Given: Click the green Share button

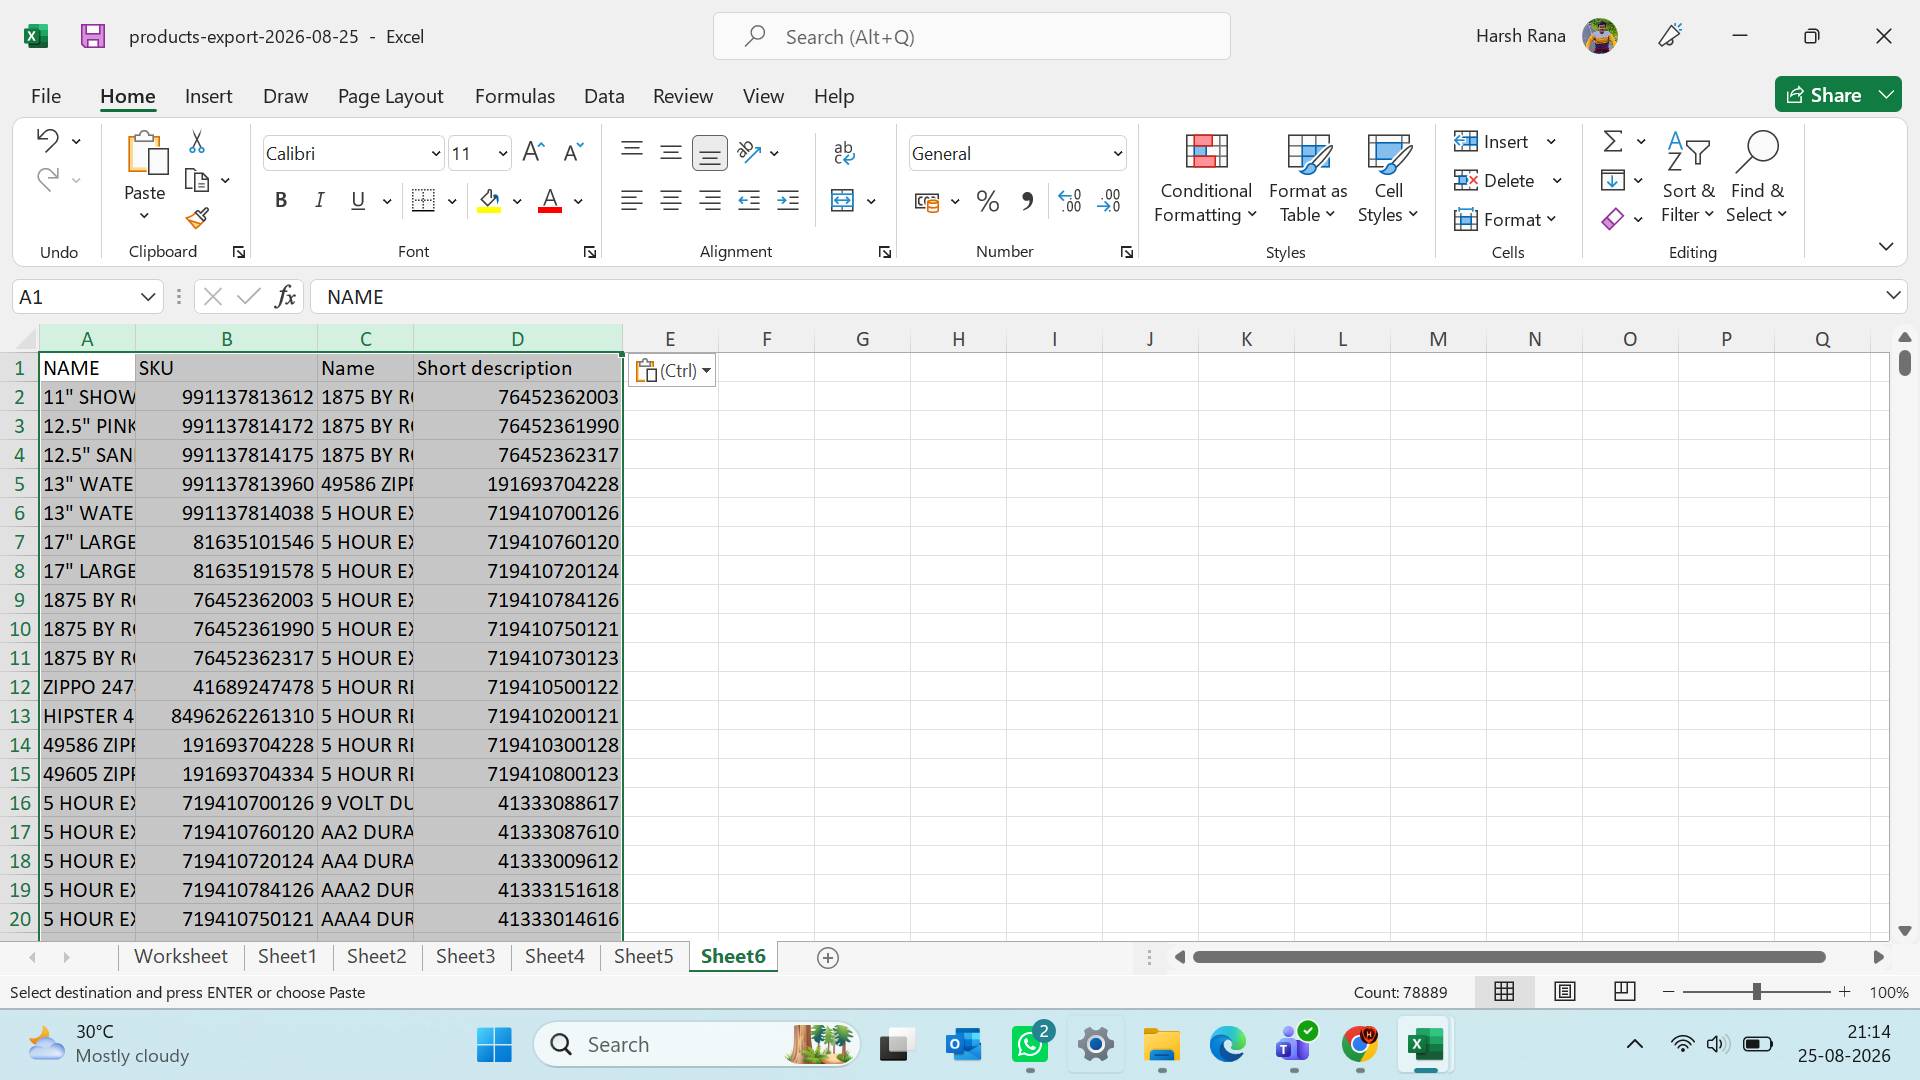Looking at the screenshot, I should (x=1825, y=95).
